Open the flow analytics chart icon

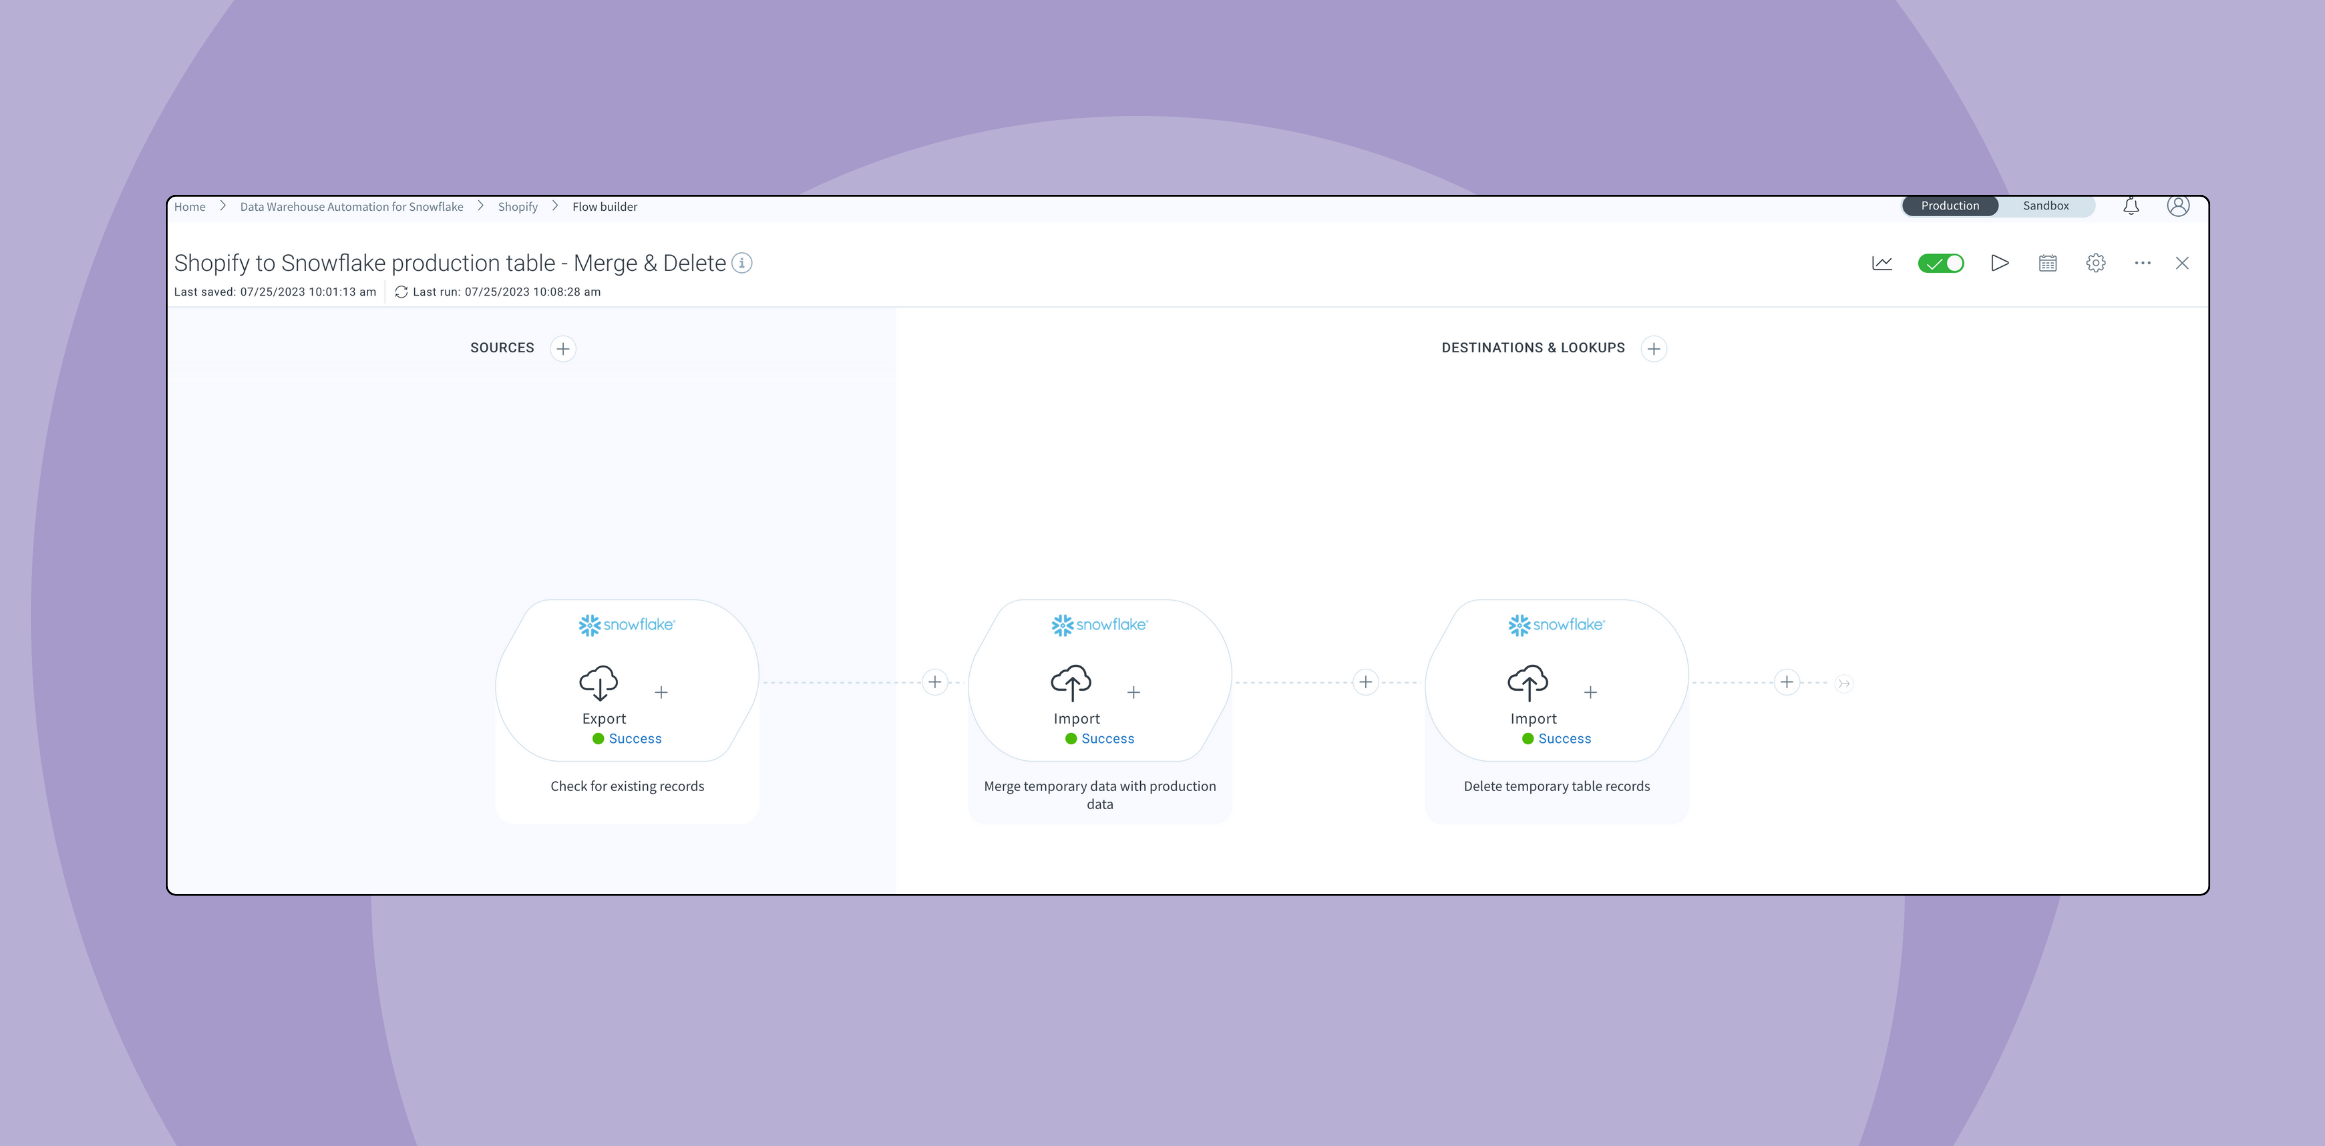pyautogui.click(x=1882, y=263)
